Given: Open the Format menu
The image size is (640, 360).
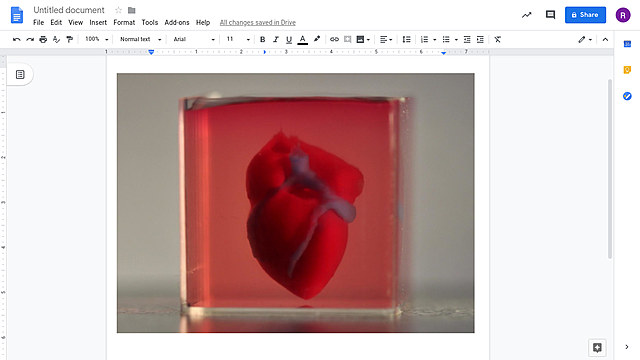Looking at the screenshot, I should coord(124,22).
